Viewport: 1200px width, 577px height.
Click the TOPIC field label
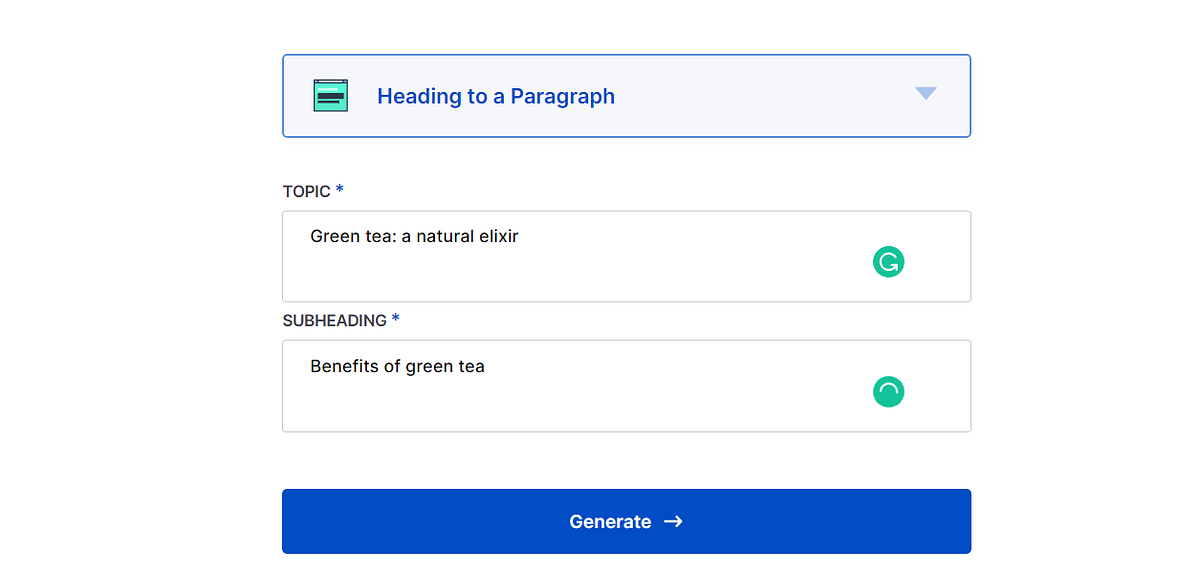point(307,191)
